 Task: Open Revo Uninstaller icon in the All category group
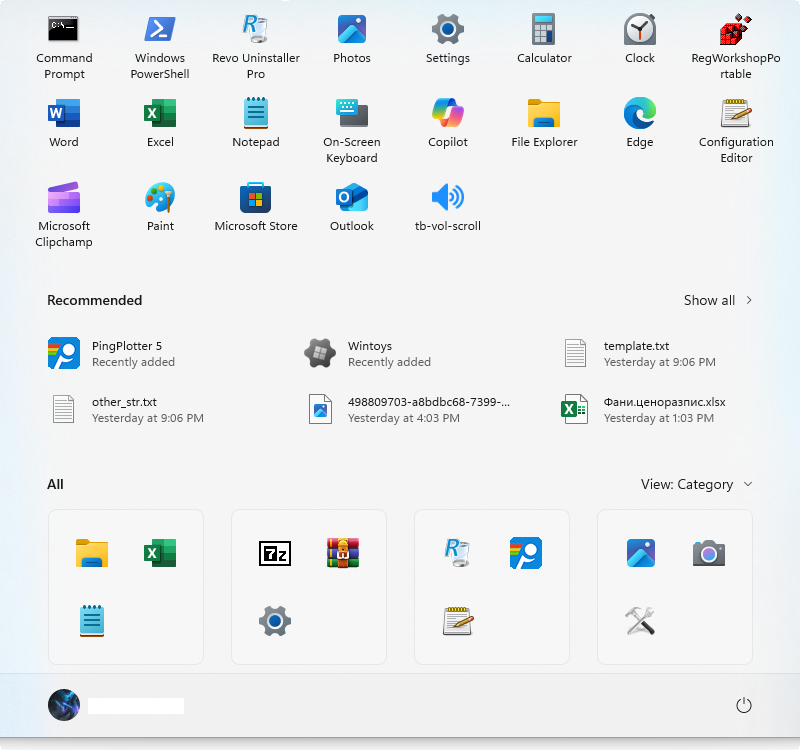click(x=457, y=553)
